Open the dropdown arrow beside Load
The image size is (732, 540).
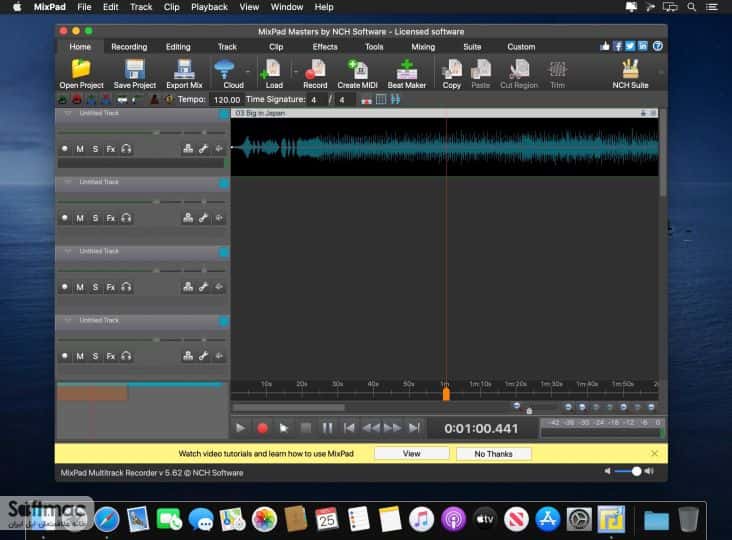tap(295, 72)
